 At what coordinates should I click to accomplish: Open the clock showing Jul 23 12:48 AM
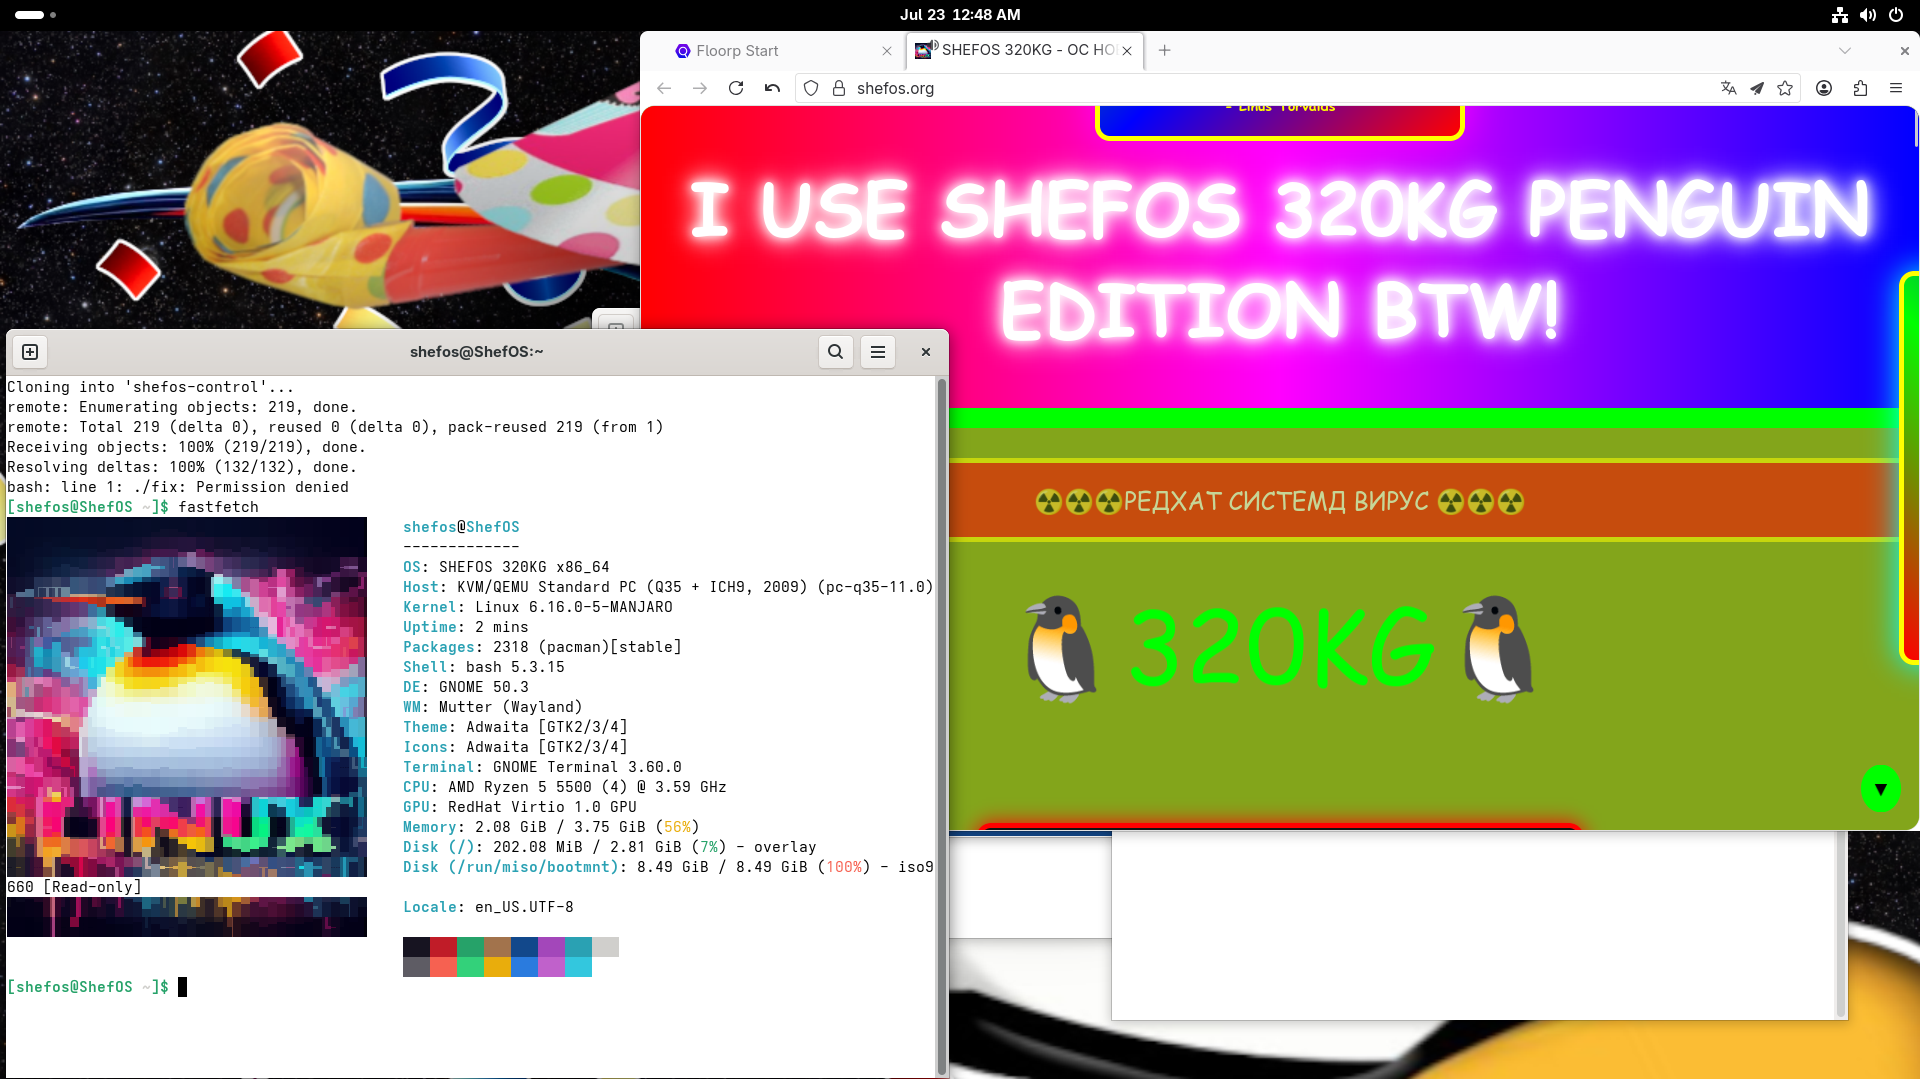tap(960, 15)
